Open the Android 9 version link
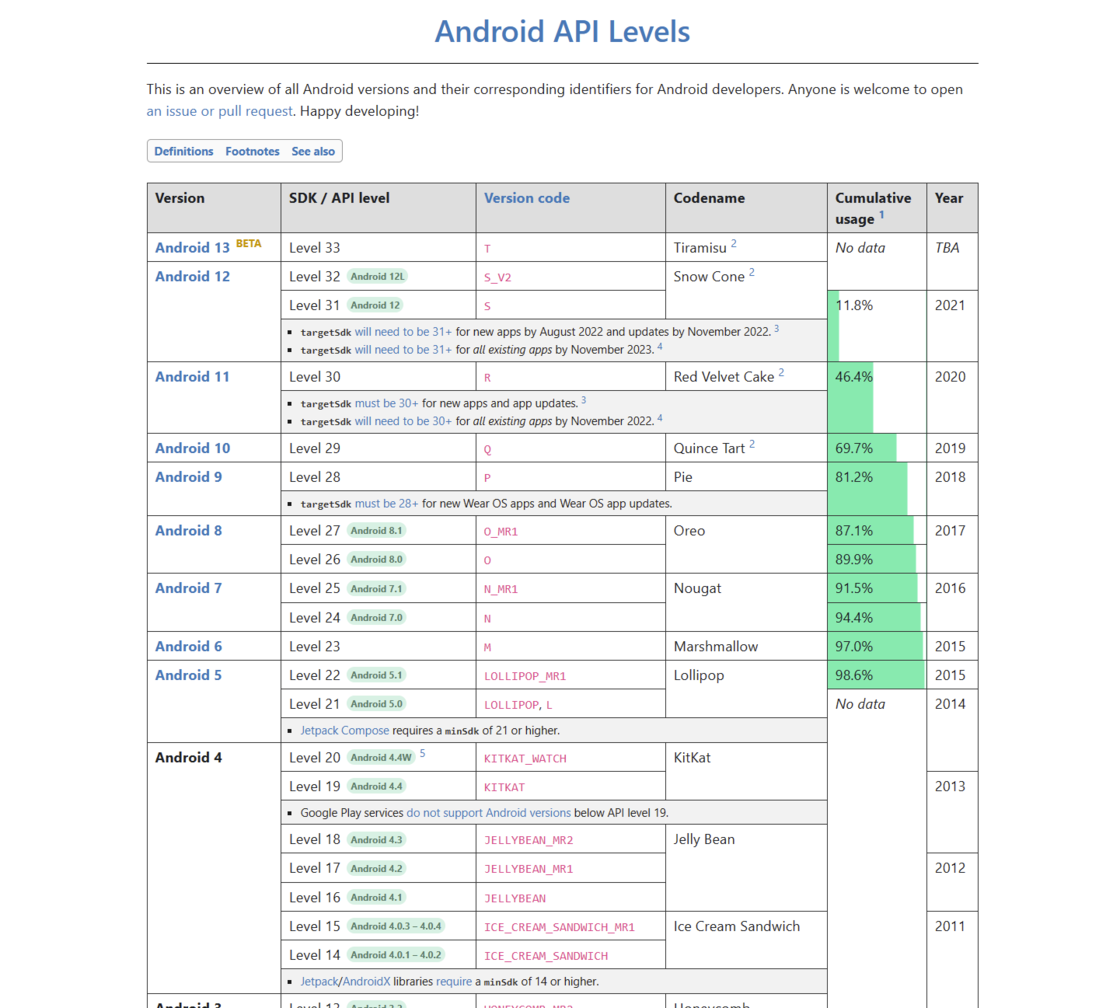1120x1008 pixels. point(189,476)
